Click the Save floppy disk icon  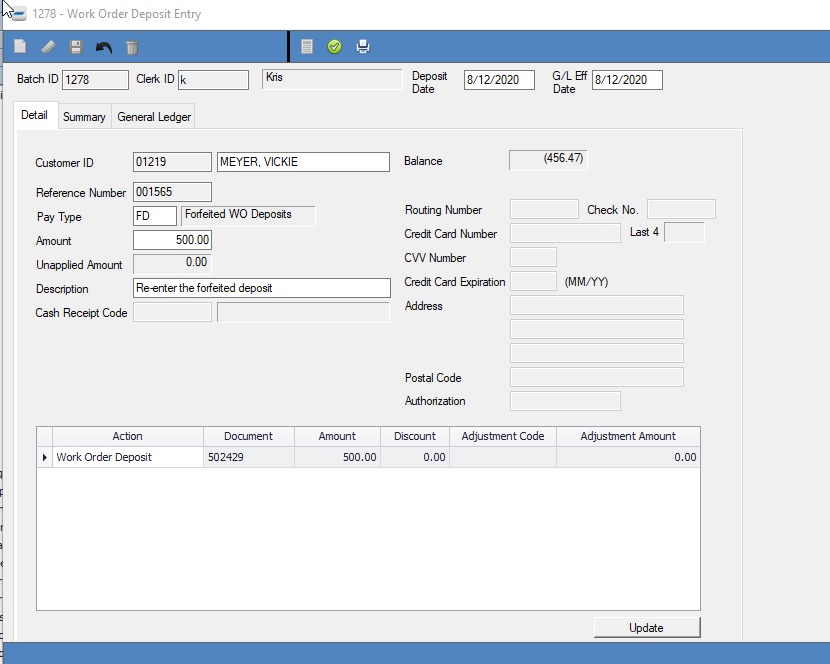[76, 47]
